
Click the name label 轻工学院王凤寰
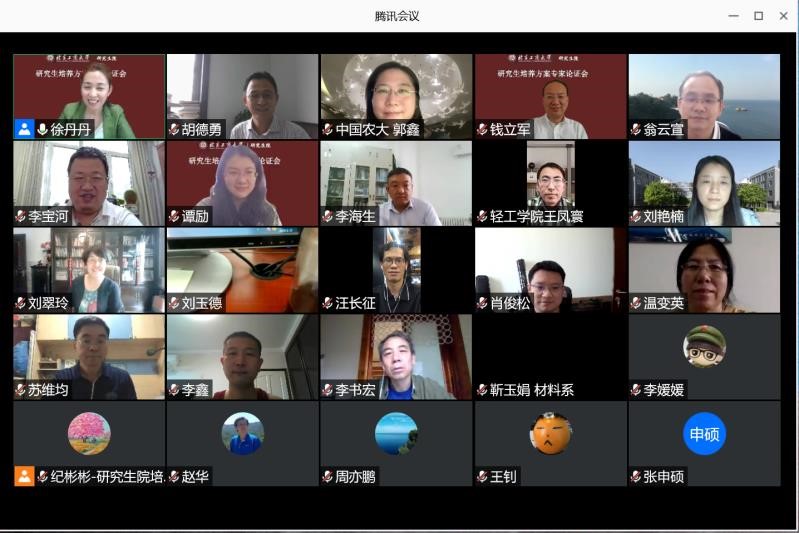(537, 217)
